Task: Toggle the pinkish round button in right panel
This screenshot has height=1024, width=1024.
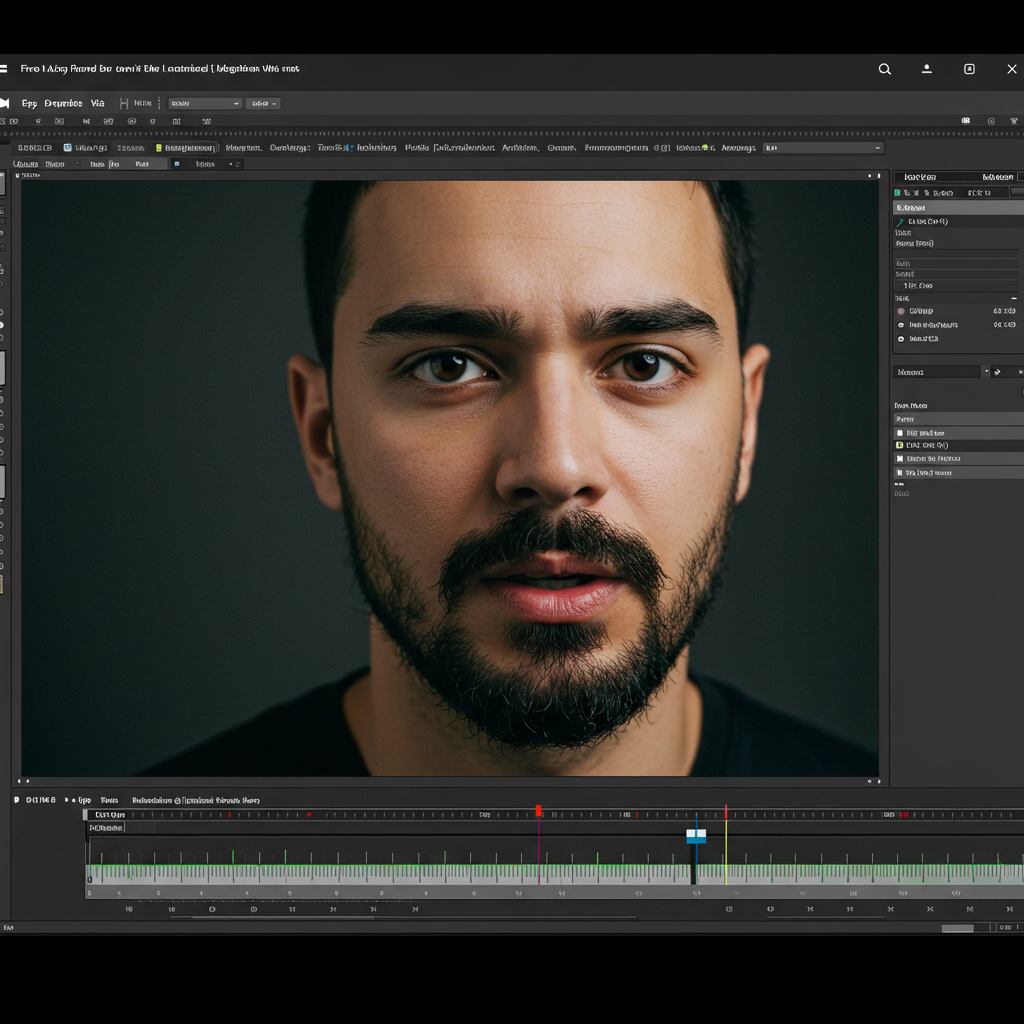Action: tap(901, 311)
